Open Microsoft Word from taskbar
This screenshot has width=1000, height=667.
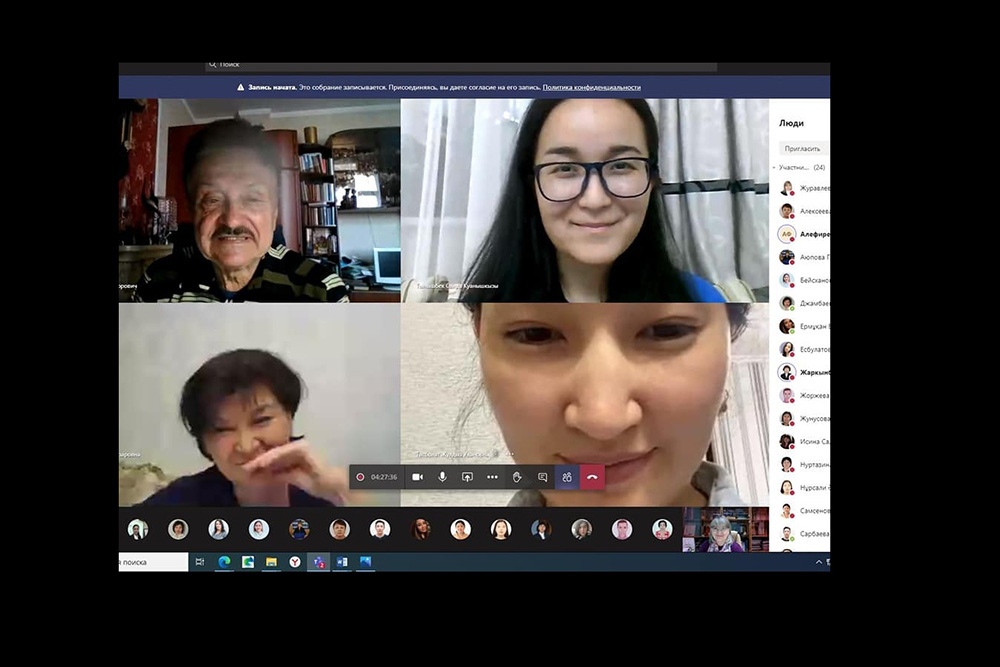342,562
